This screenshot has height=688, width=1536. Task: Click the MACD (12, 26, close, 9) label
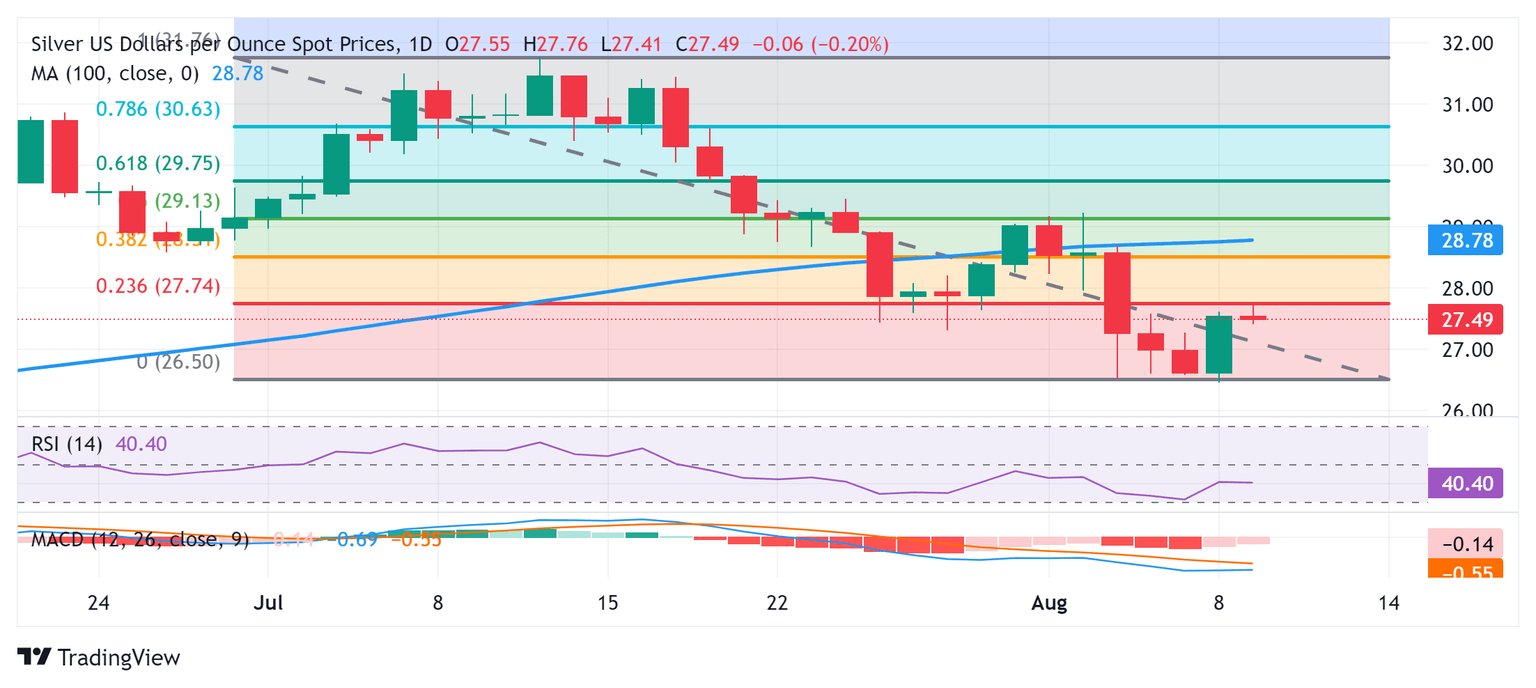tap(140, 540)
